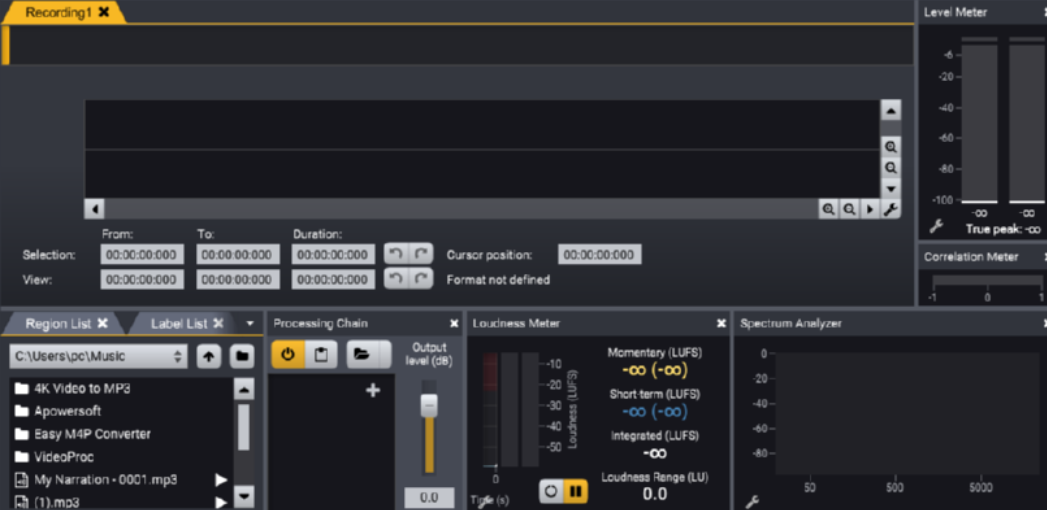1047x510 pixels.
Task: Click the file list scroll down arrow
Action: point(244,496)
